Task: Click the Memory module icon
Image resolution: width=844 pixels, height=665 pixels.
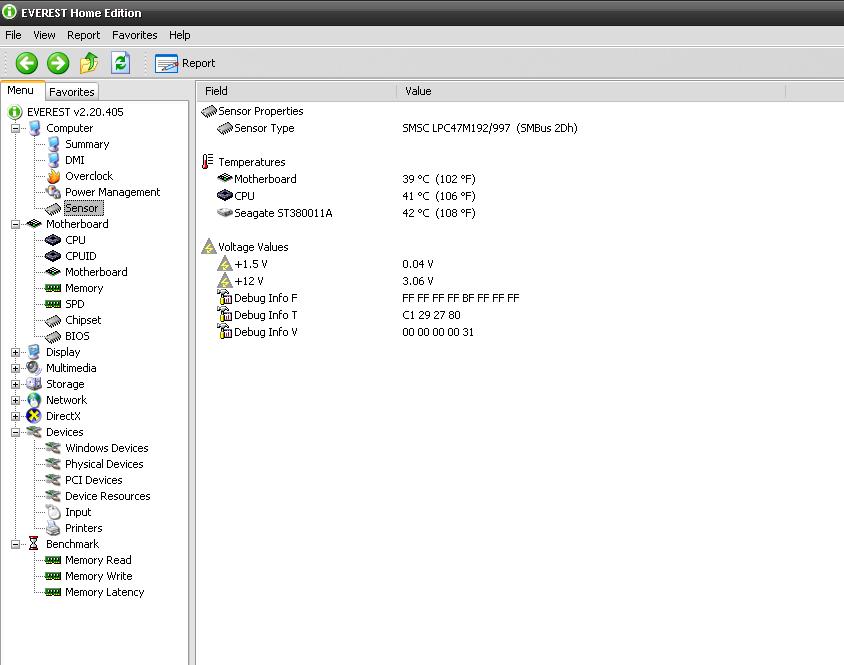Action: click(53, 288)
